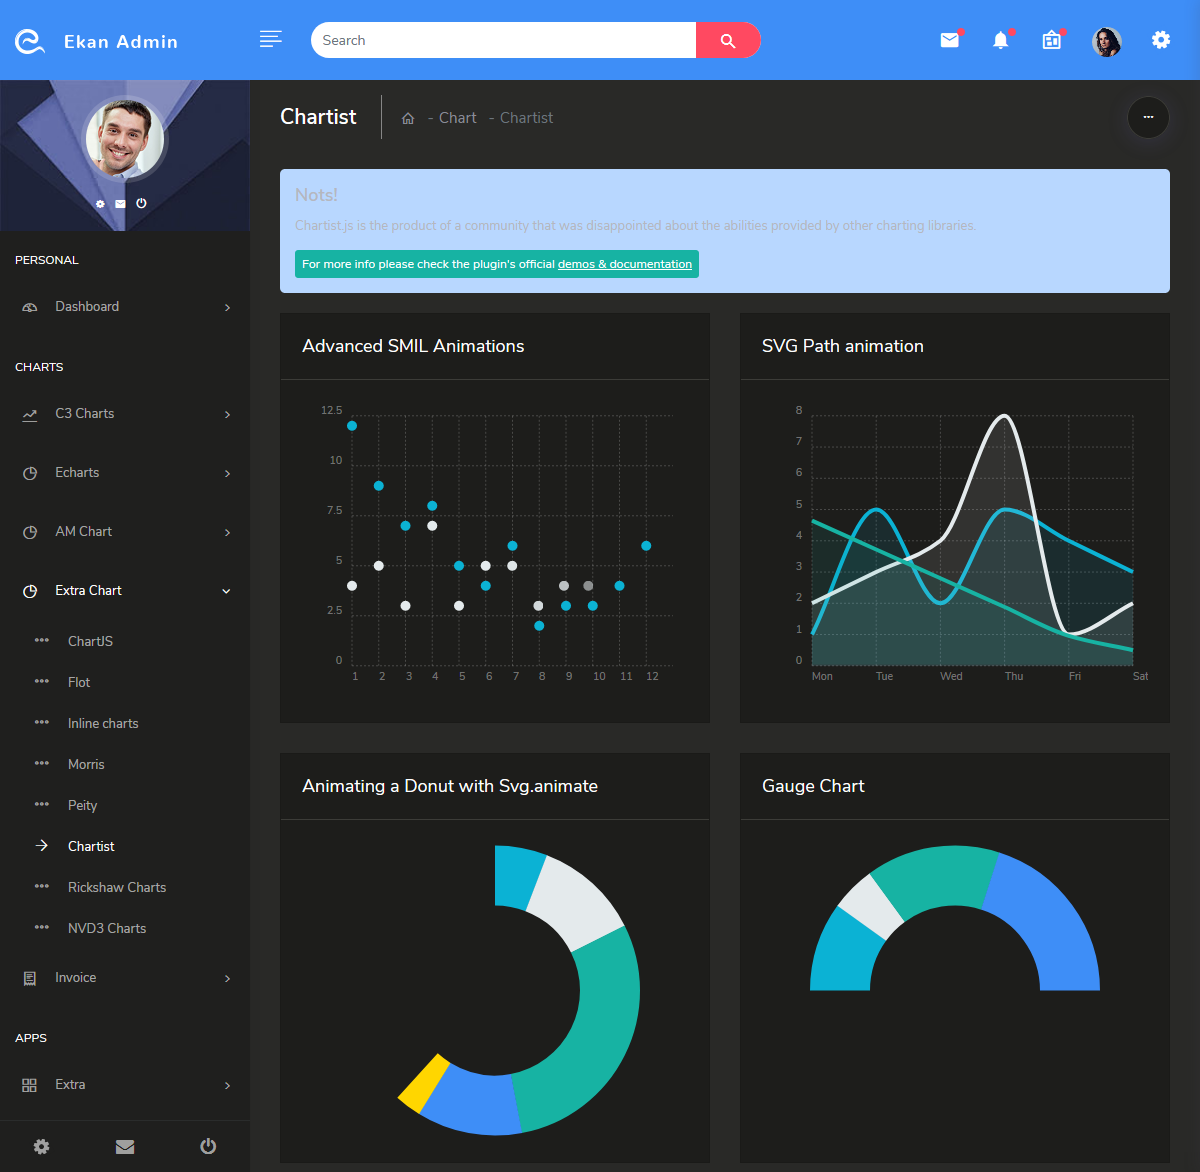
Task: Select Morris from the chart submenu
Action: [86, 764]
